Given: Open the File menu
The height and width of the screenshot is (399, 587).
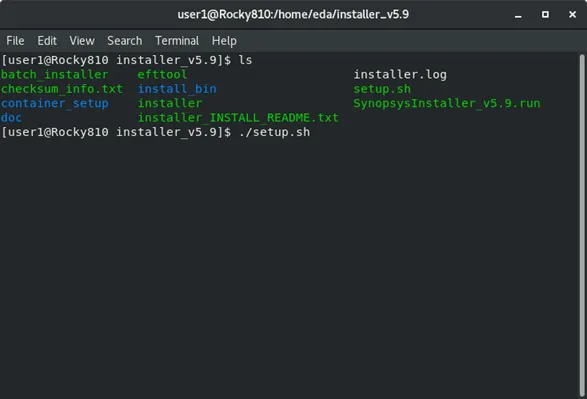Looking at the screenshot, I should click(x=15, y=40).
